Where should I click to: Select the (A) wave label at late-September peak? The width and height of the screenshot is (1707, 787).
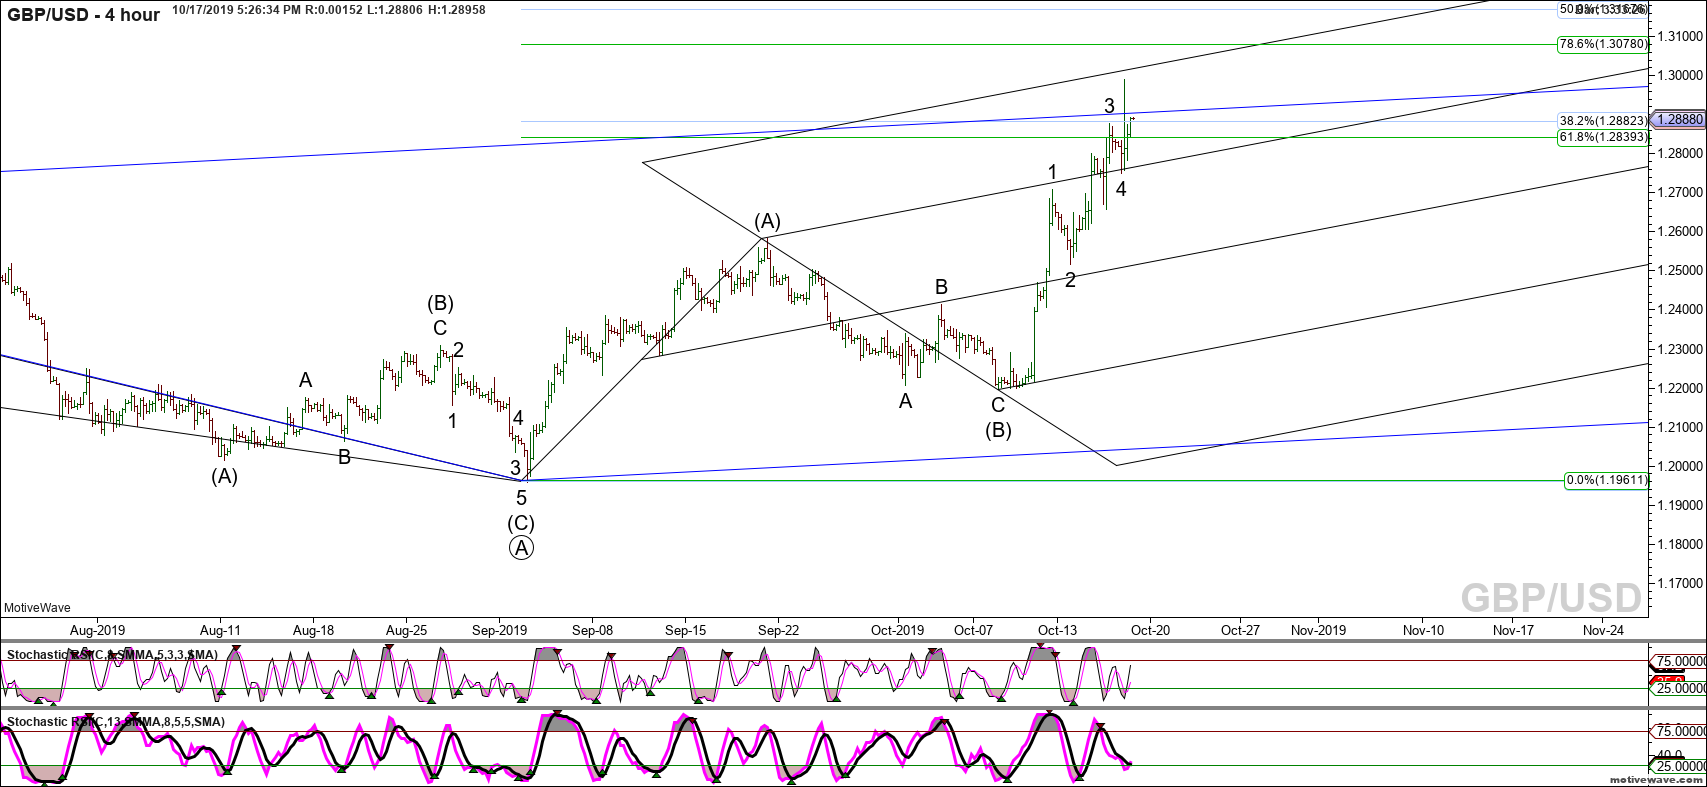(767, 221)
